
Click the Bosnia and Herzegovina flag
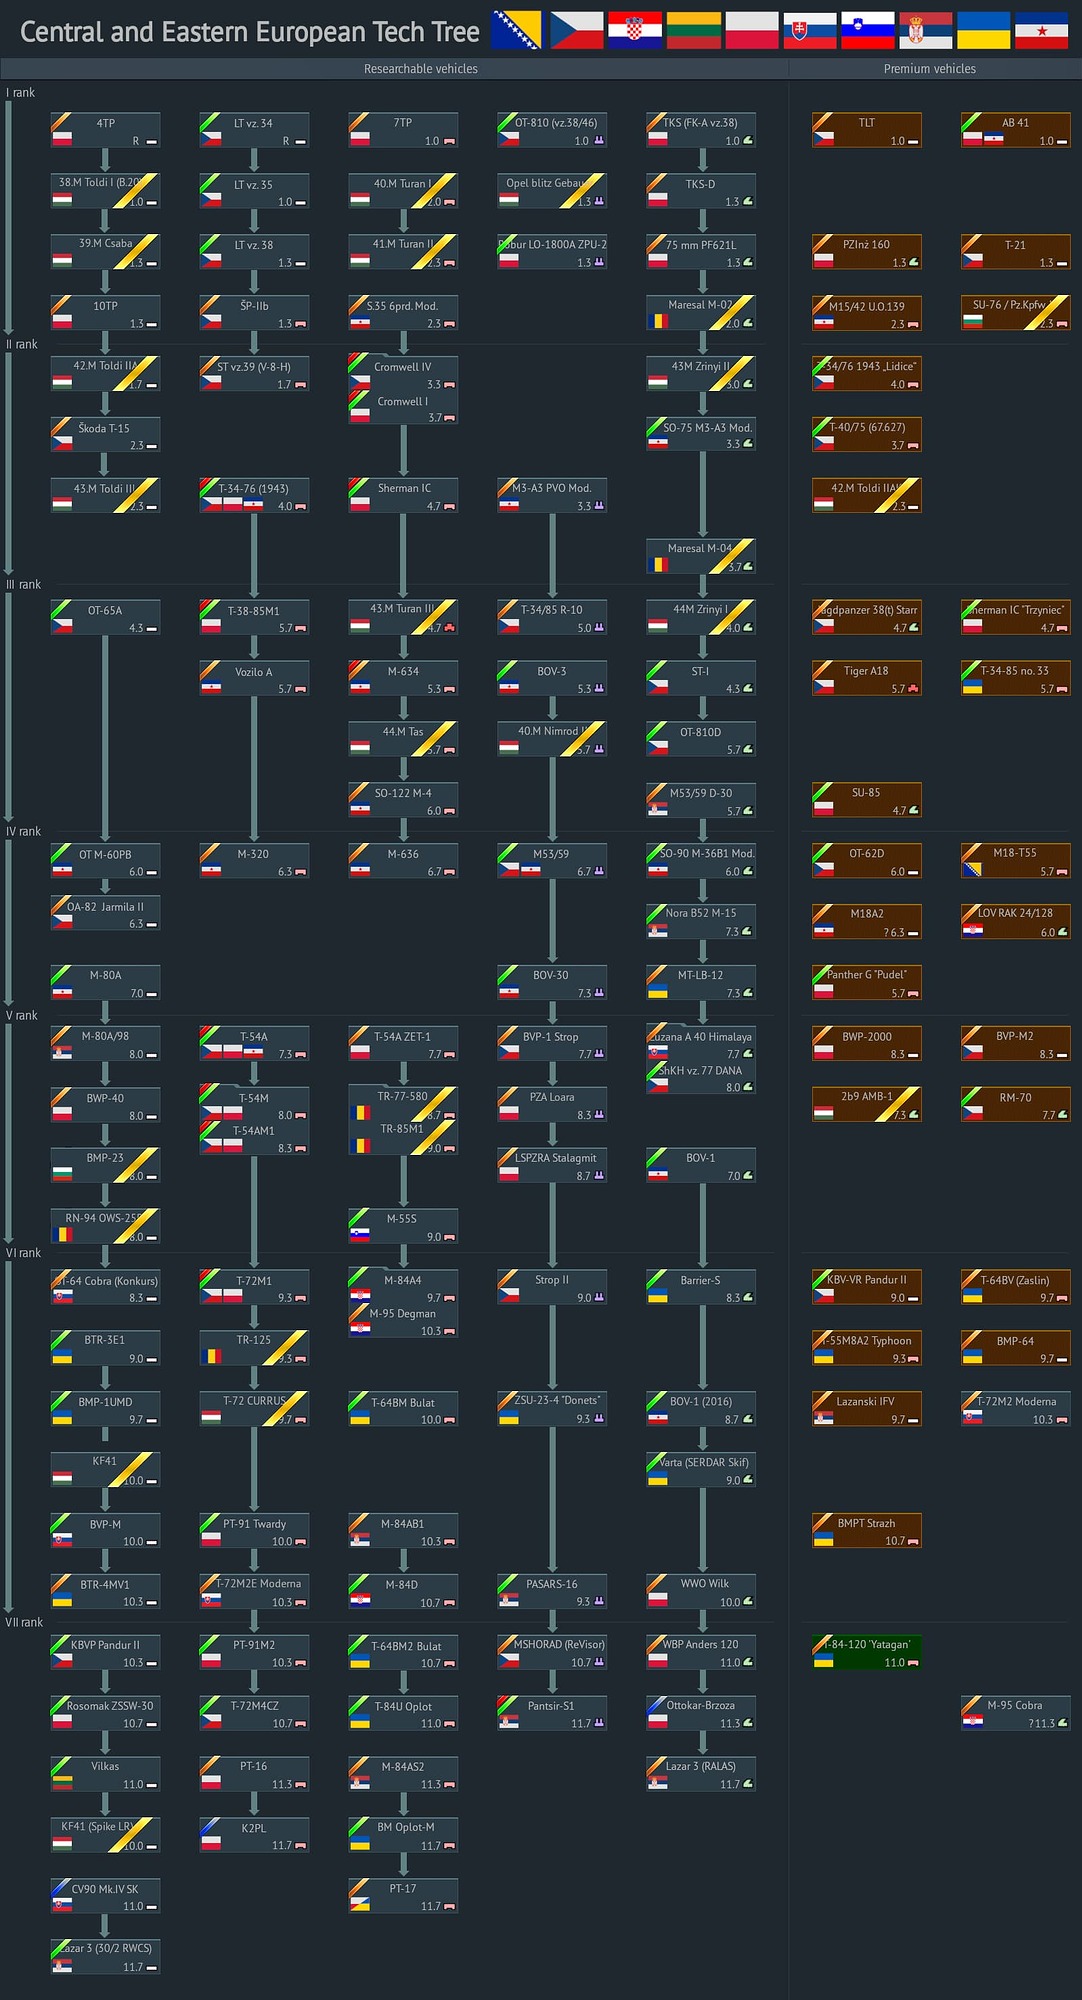(x=516, y=30)
